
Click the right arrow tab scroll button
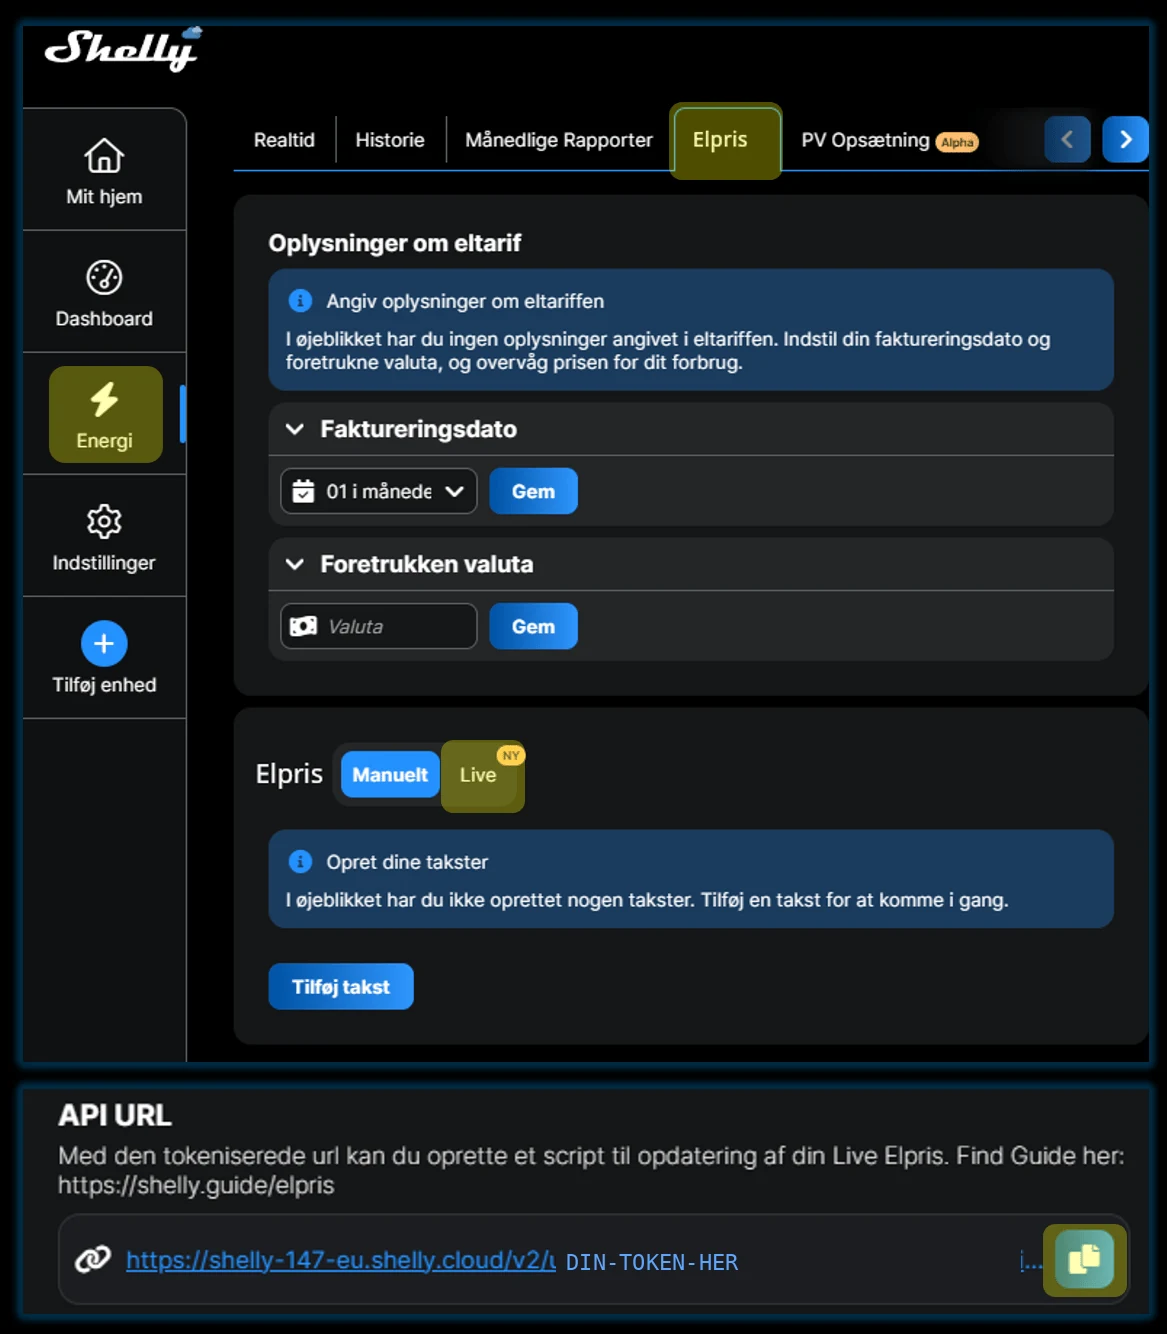1126,139
